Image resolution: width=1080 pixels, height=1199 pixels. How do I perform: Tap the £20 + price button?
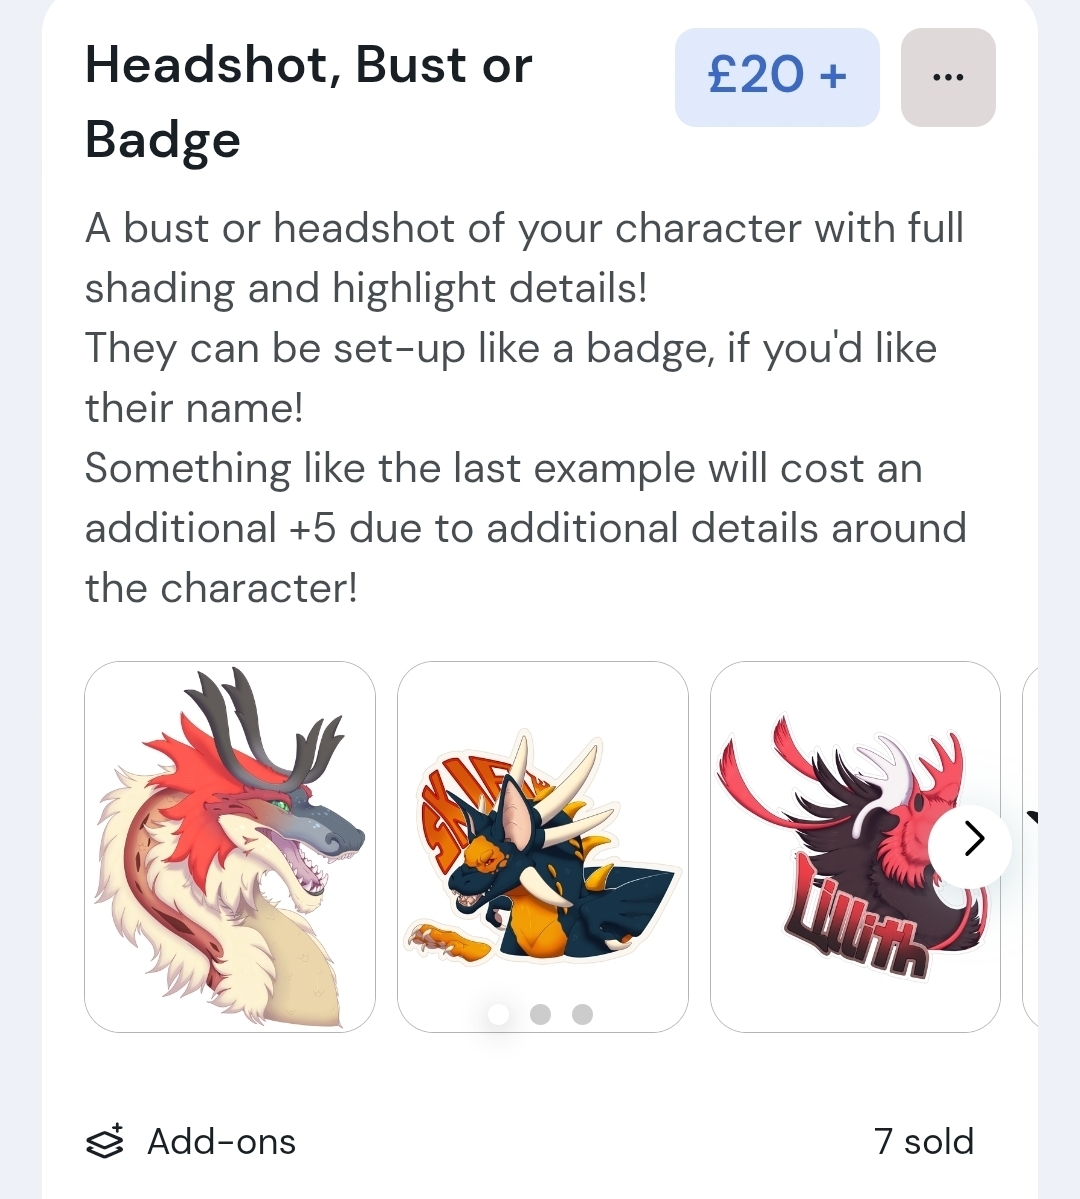tap(777, 77)
